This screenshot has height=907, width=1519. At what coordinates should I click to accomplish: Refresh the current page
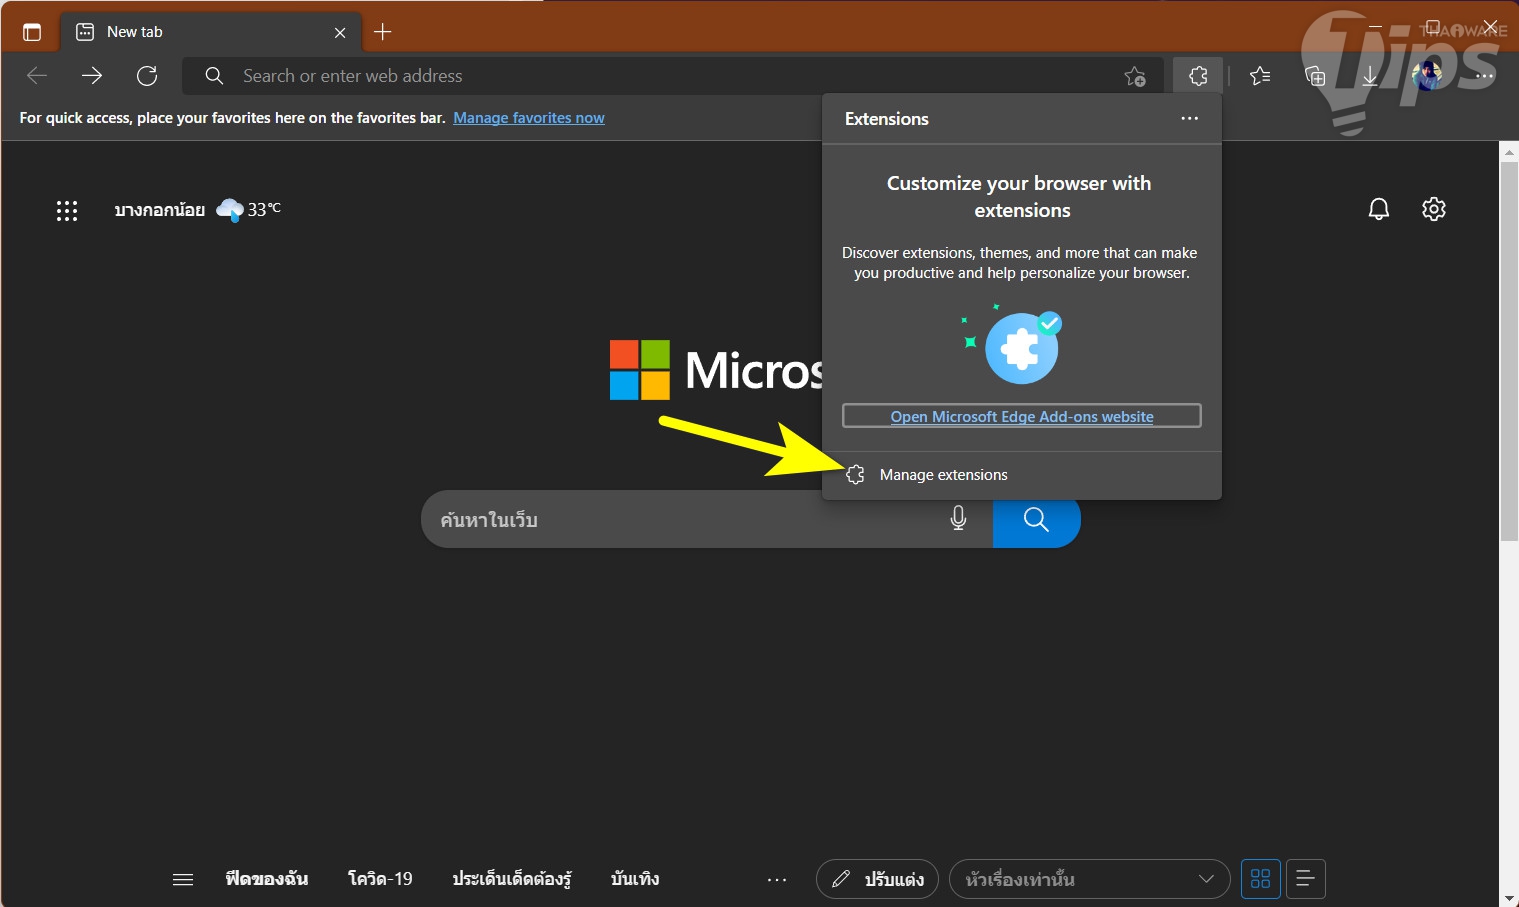pyautogui.click(x=147, y=75)
